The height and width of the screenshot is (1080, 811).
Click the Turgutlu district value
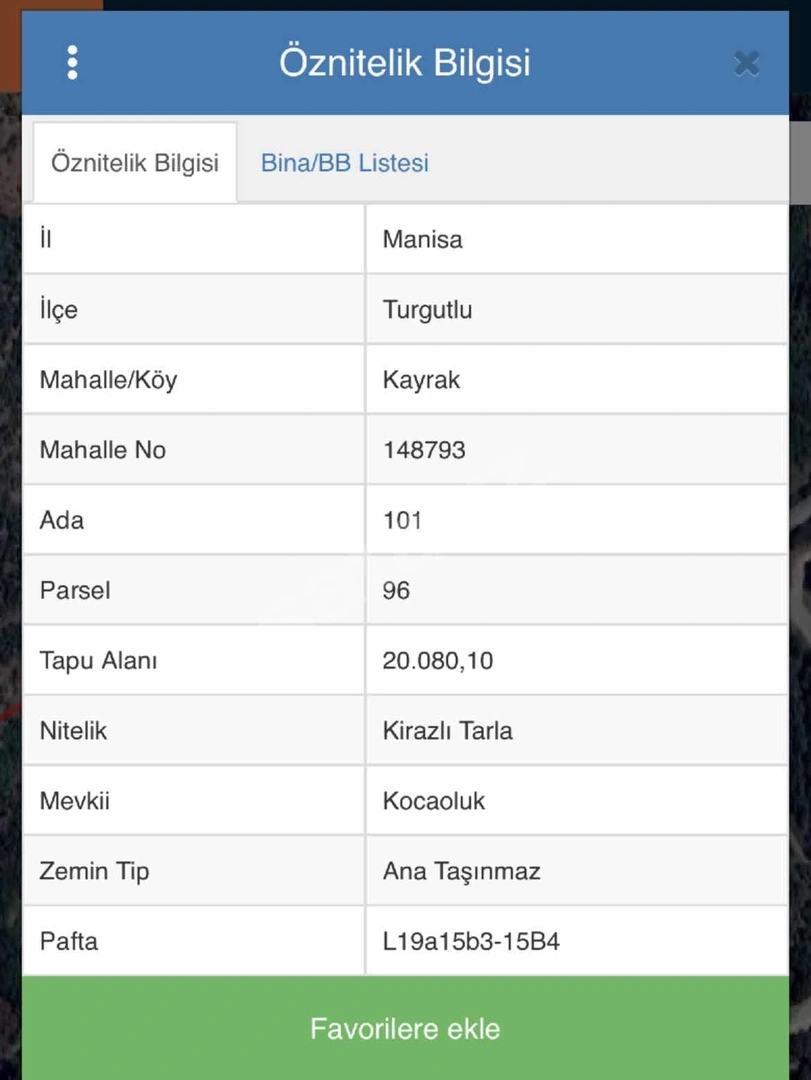pyautogui.click(x=427, y=310)
